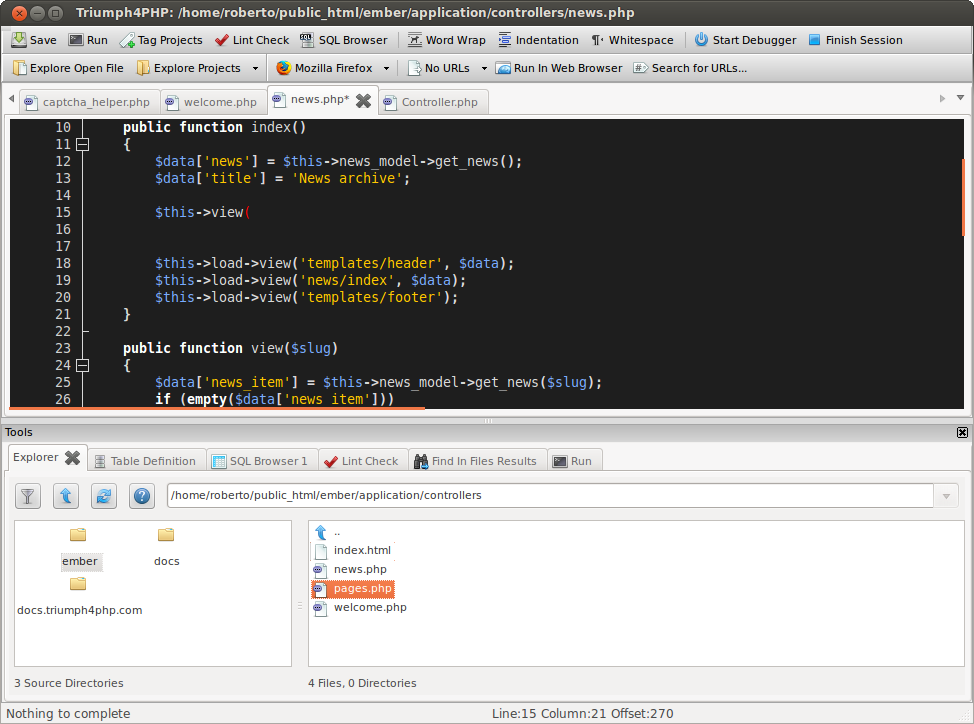Select the ember source directory

80,548
